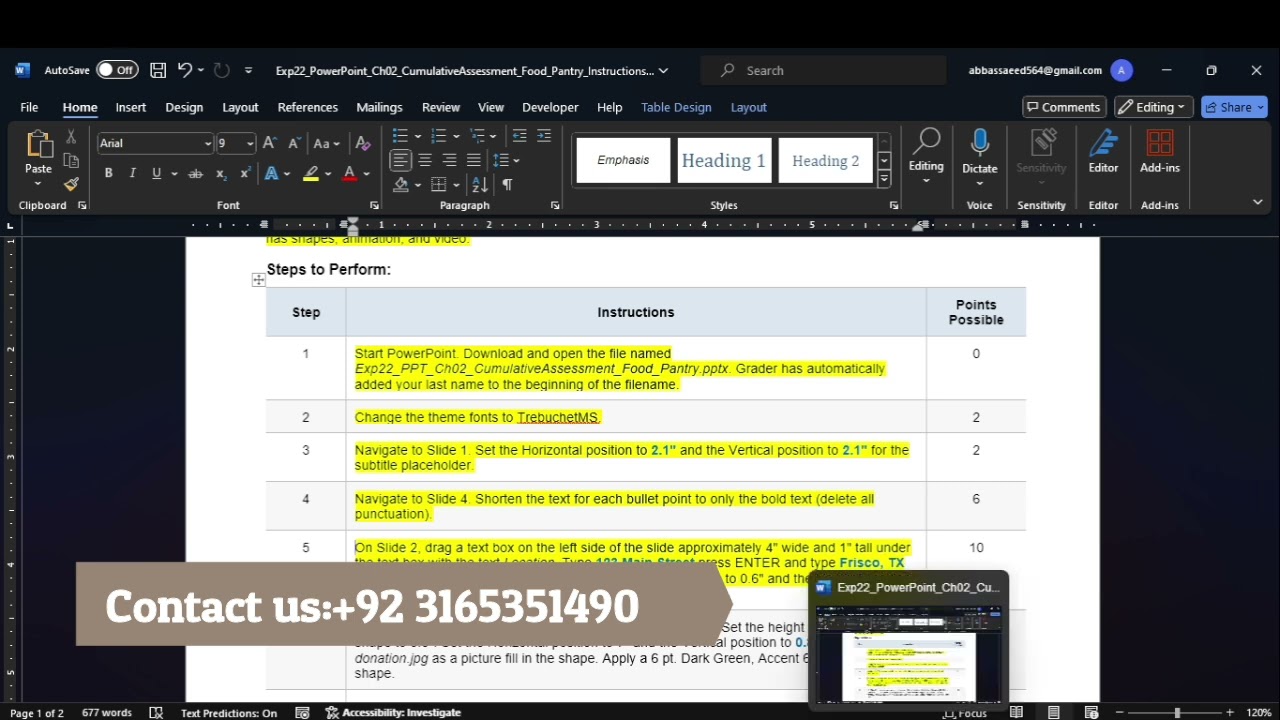Click the Dictate microphone icon
This screenshot has width=1280, height=720.
tap(980, 143)
